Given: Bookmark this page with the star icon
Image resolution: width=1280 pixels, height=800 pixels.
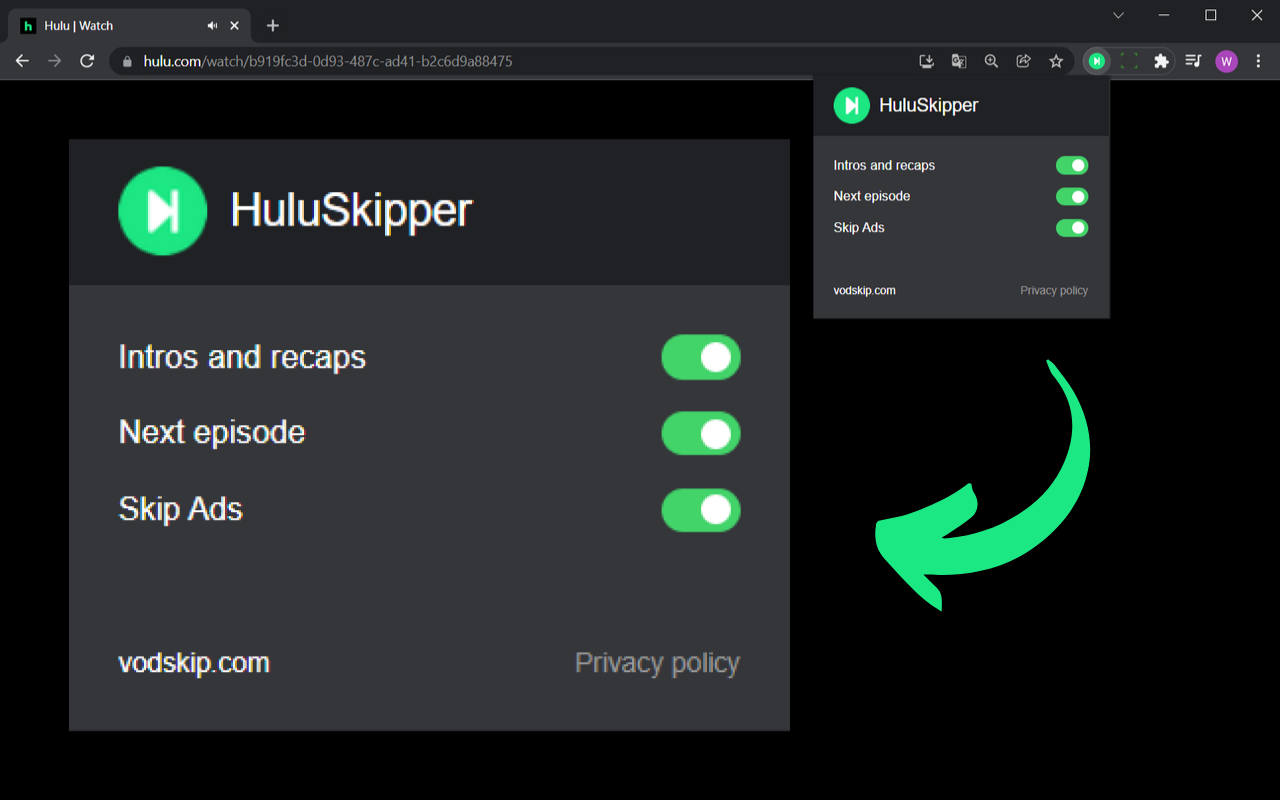Looking at the screenshot, I should (1056, 61).
